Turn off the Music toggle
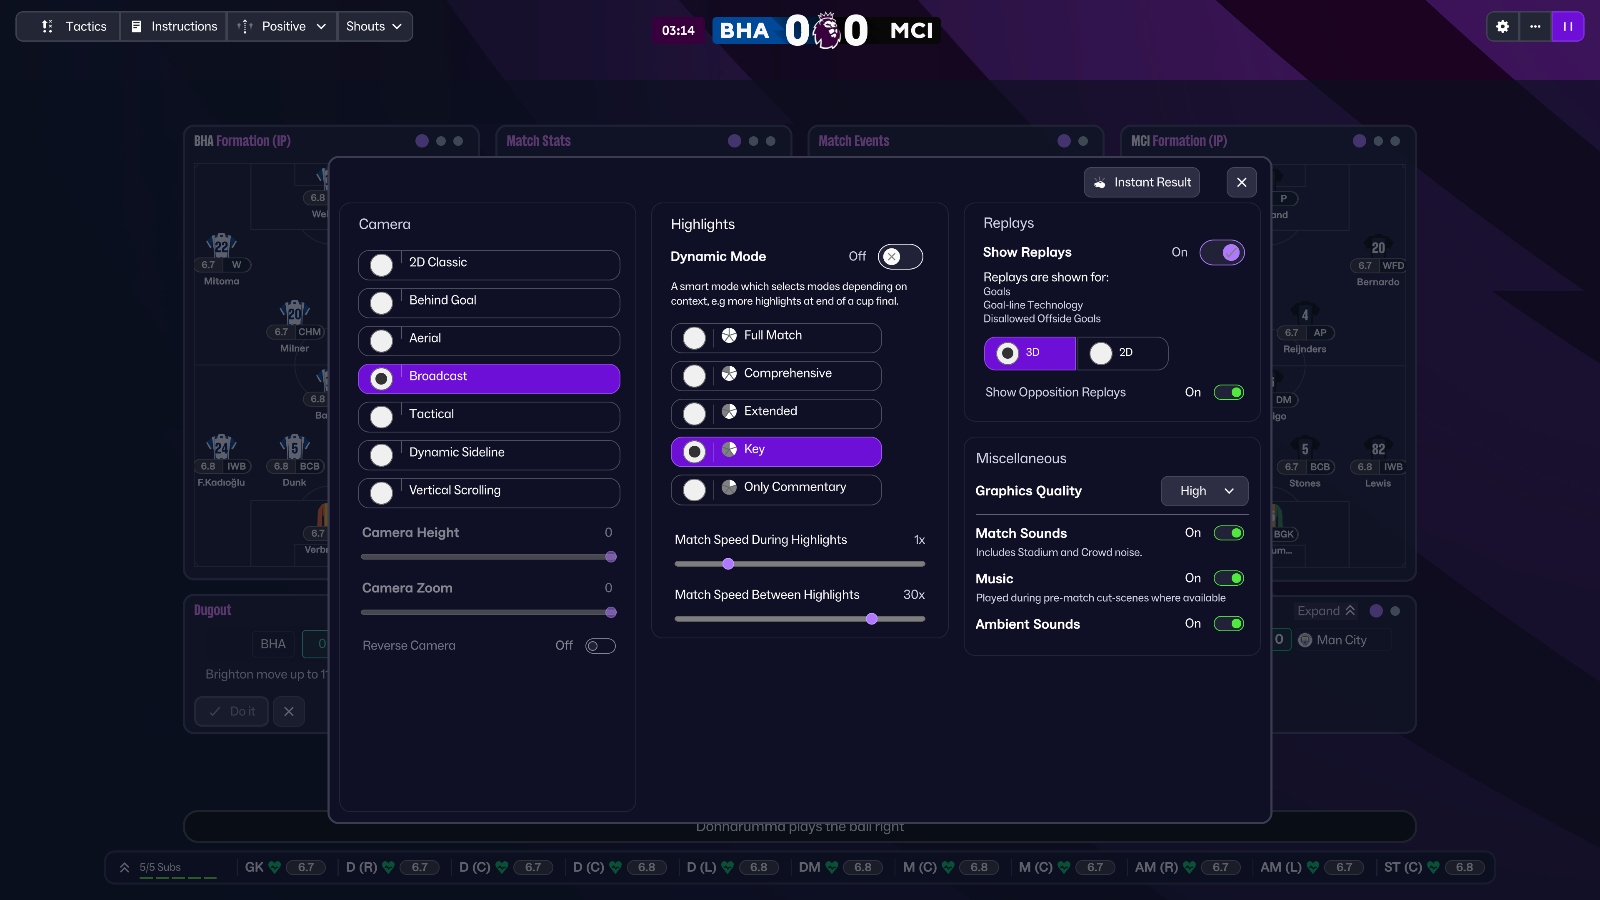Viewport: 1600px width, 900px height. click(1229, 578)
